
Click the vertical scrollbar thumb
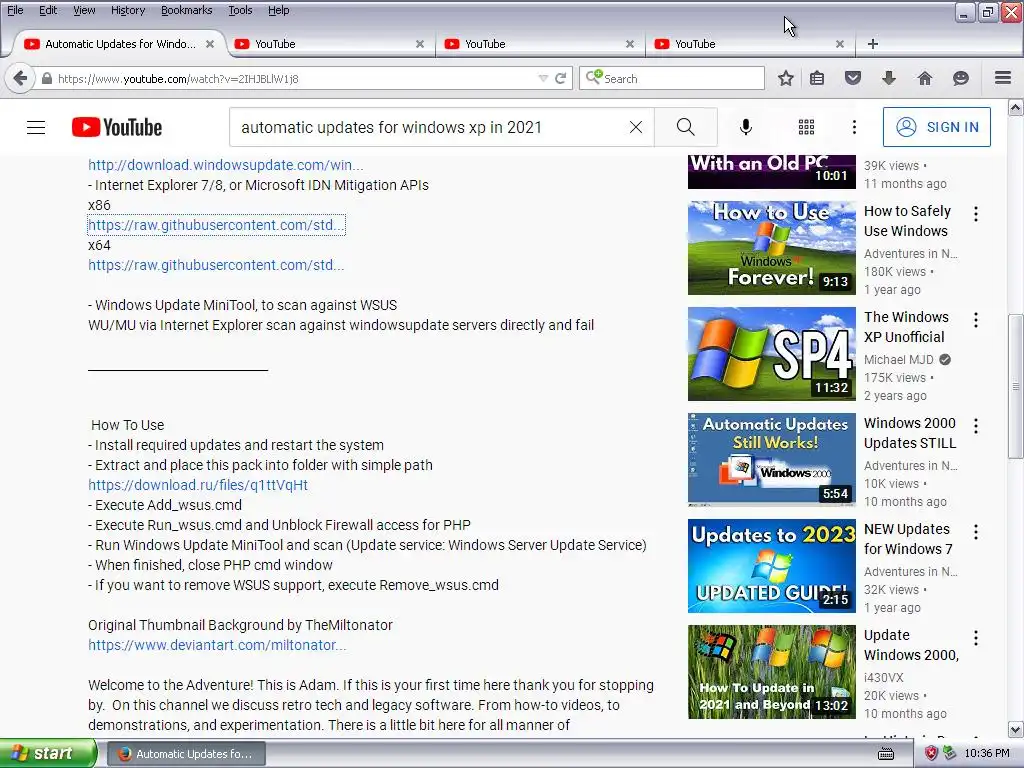pos(1016,386)
